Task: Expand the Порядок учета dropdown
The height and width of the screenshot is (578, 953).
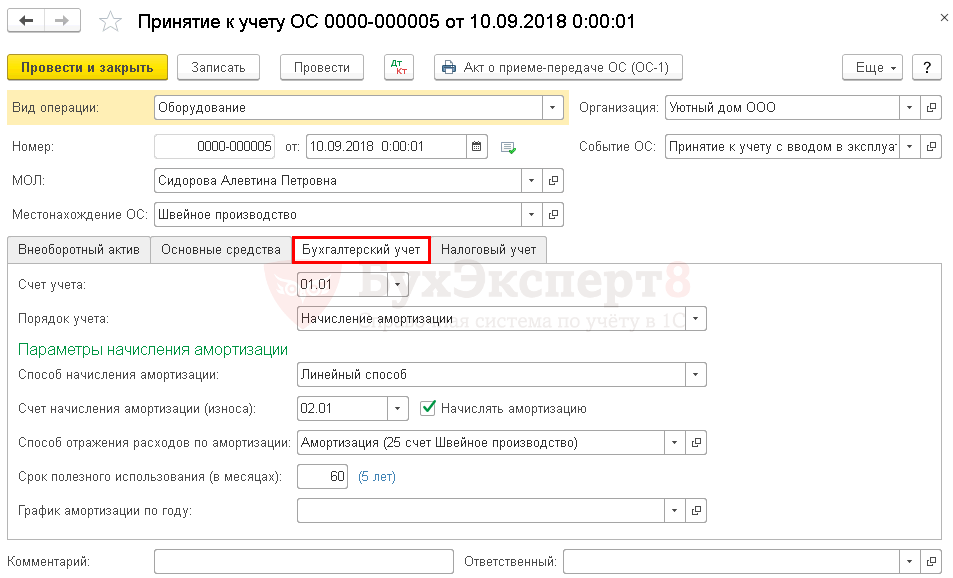Action: [696, 319]
